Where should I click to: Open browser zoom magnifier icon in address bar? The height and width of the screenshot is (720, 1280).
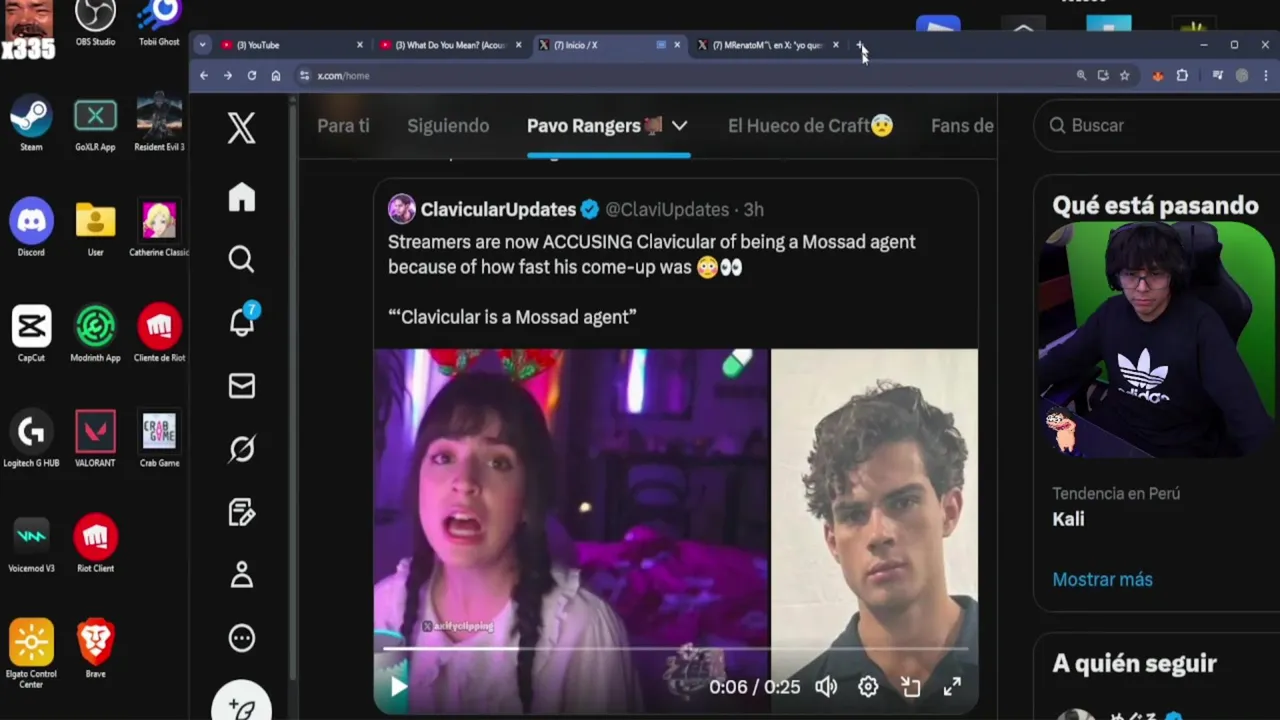point(1081,75)
